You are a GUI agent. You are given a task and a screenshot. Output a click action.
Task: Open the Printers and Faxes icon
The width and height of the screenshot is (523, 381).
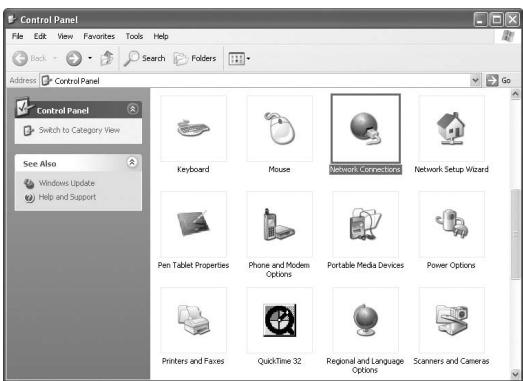tap(193, 320)
